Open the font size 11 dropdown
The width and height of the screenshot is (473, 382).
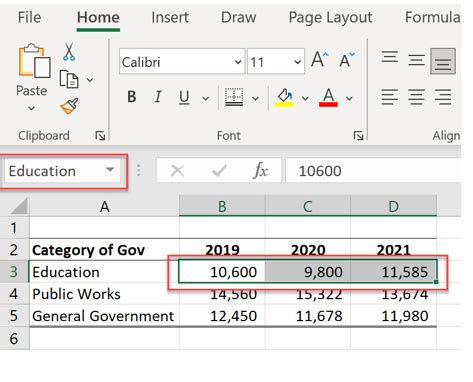(298, 62)
